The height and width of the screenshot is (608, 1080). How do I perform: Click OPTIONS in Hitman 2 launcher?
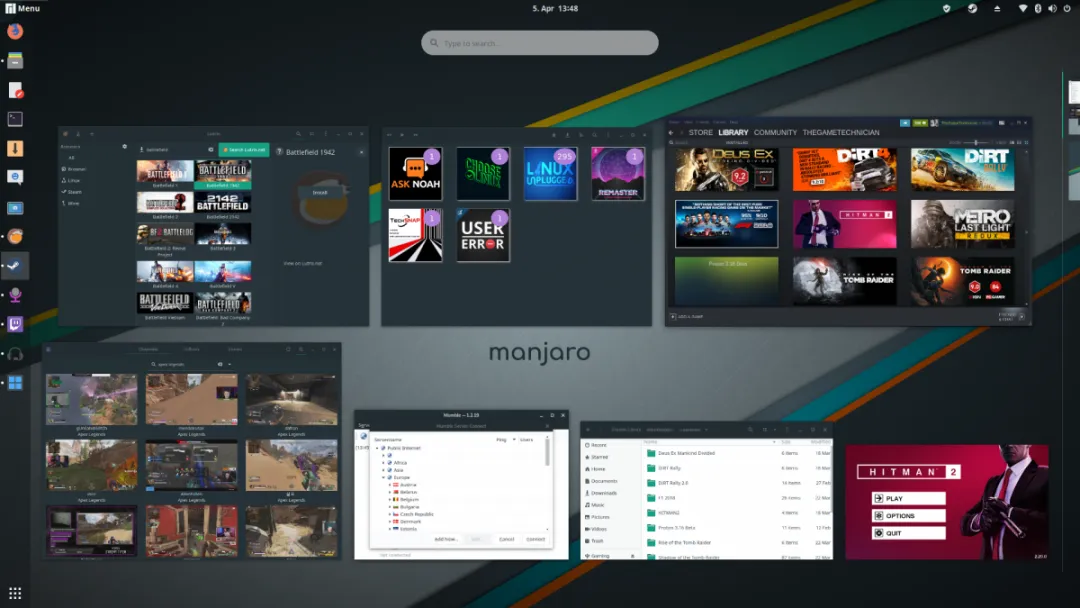point(908,516)
